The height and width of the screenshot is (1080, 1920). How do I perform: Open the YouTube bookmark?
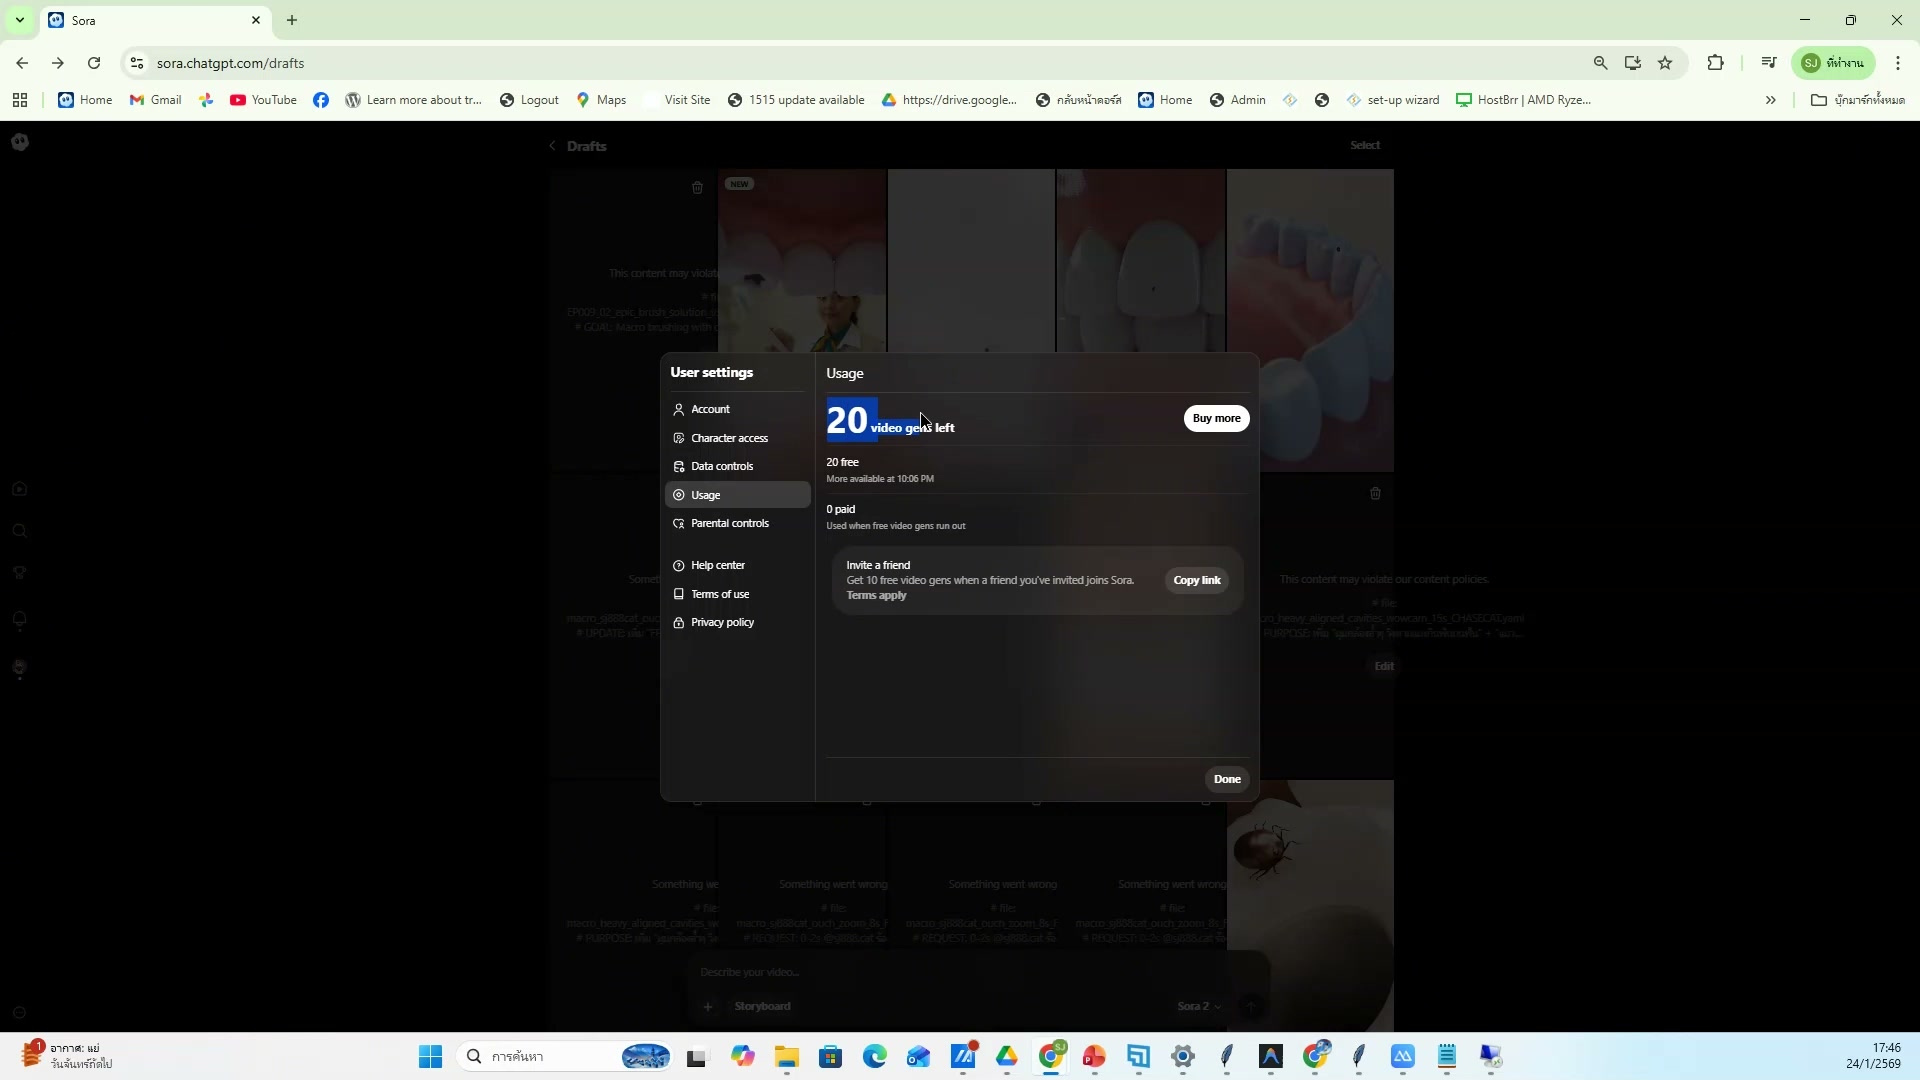click(x=264, y=100)
